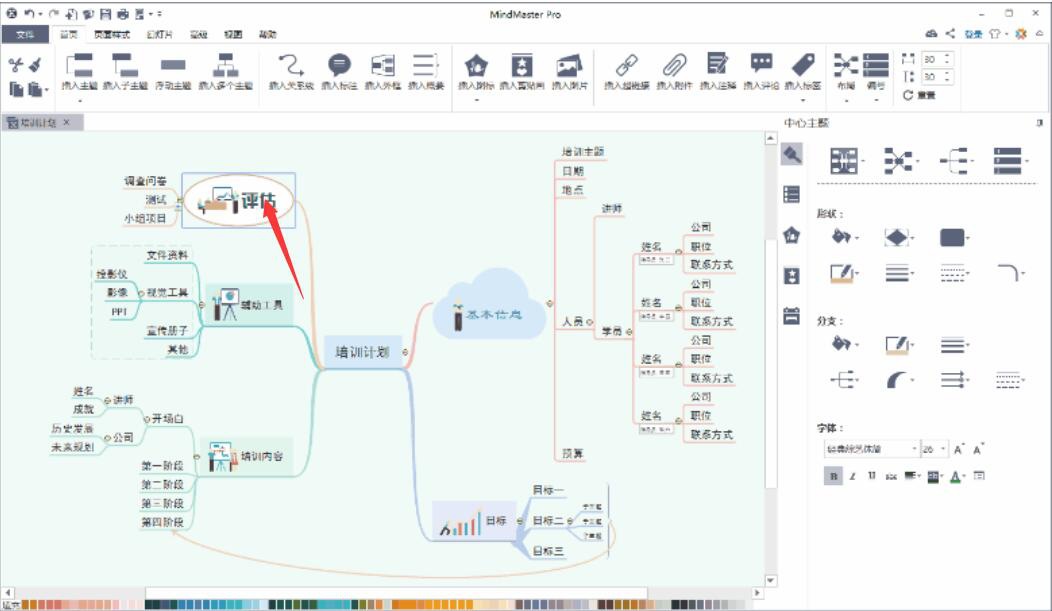Viewport: 1052px width, 611px height.
Task: Click the Copy icon in ribbon
Action: click(16, 89)
